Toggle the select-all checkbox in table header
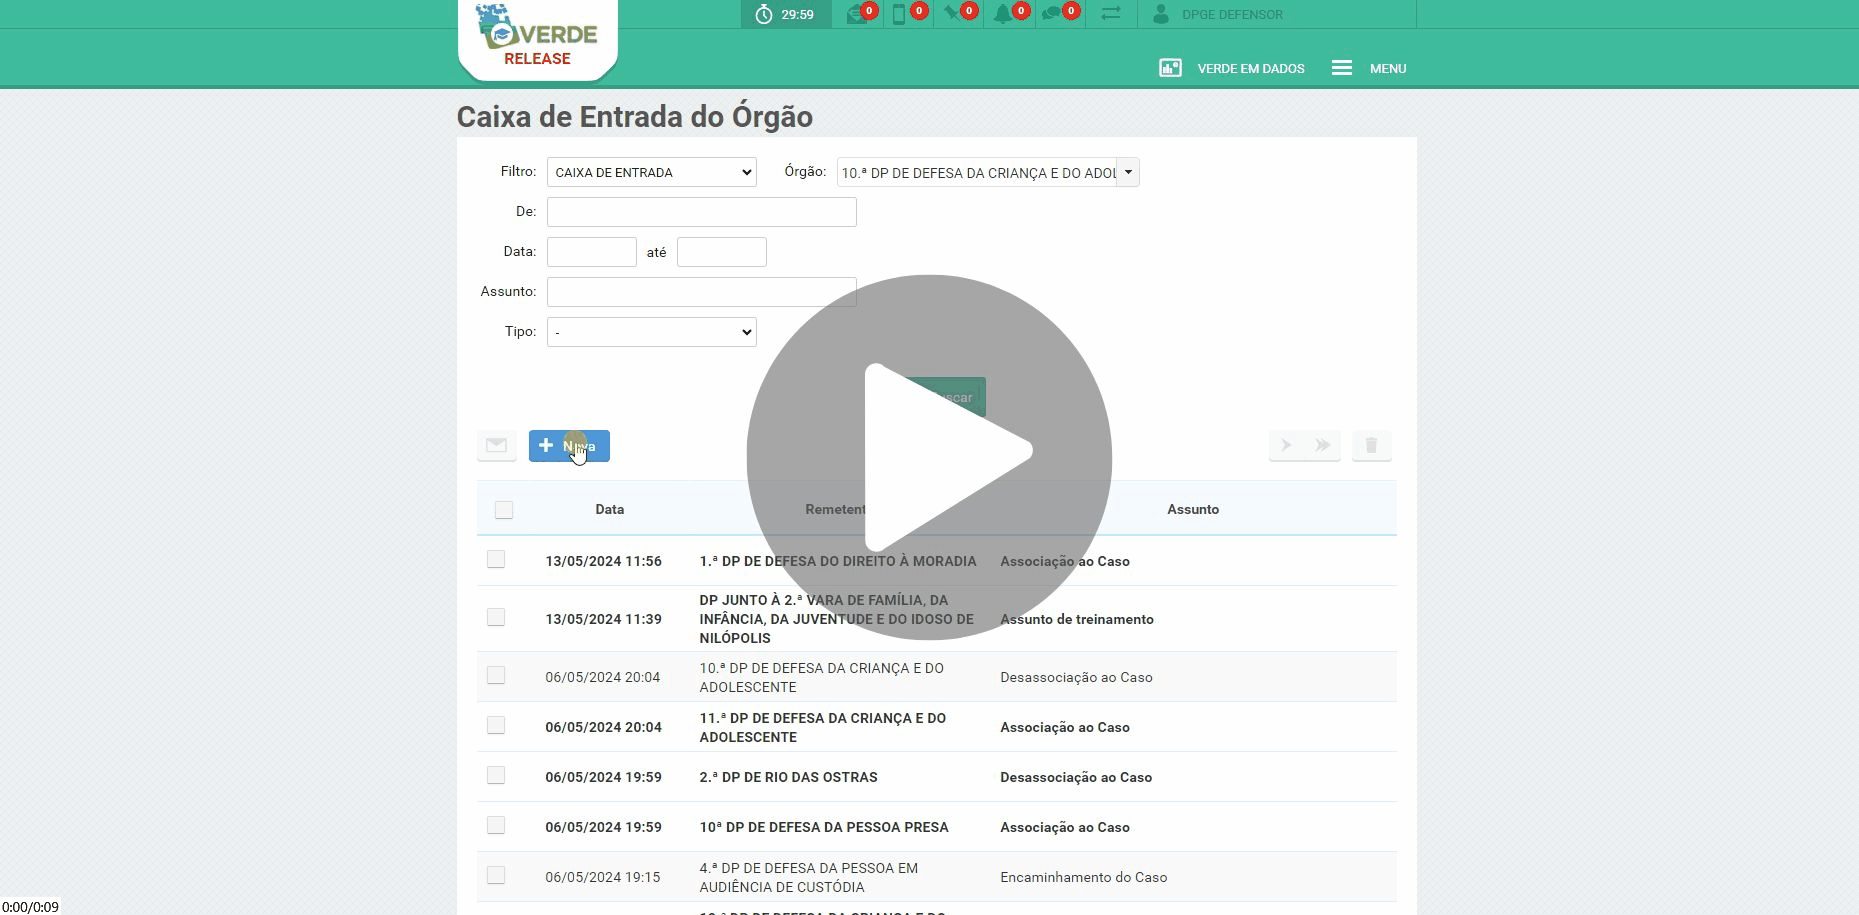1859x915 pixels. click(x=504, y=510)
